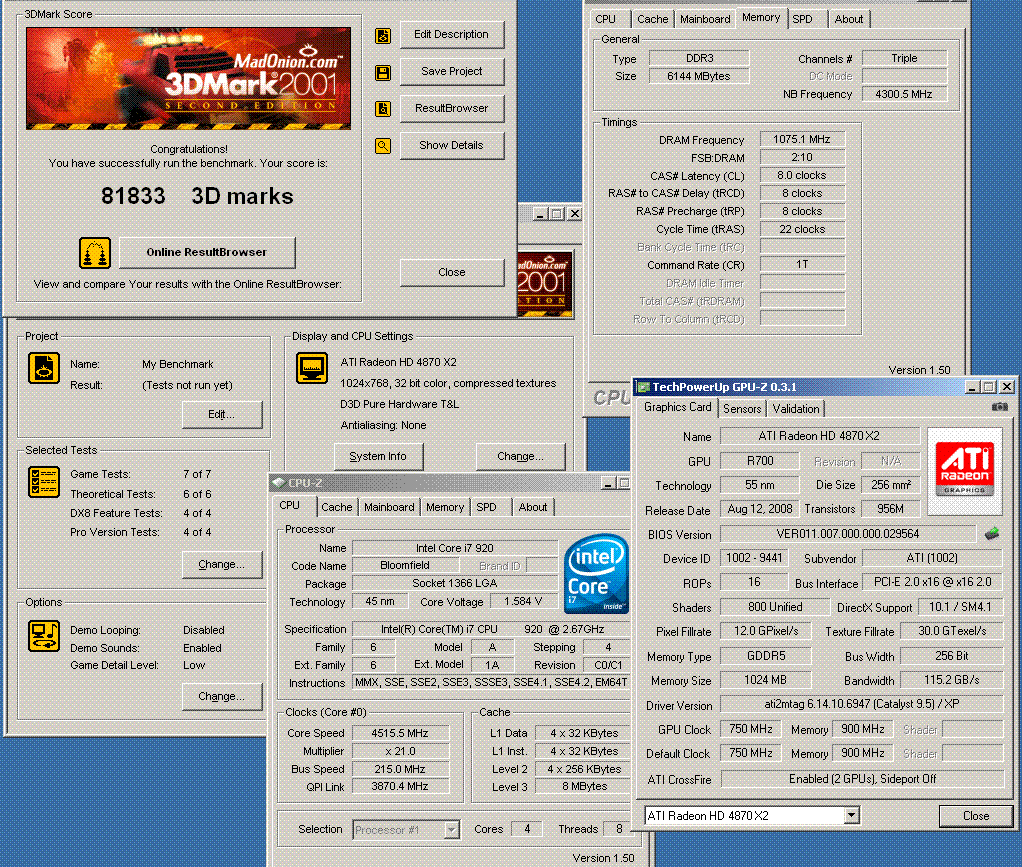This screenshot has height=867, width=1022.
Task: Click the Bus Speed value 215.0 MHz
Action: point(400,769)
